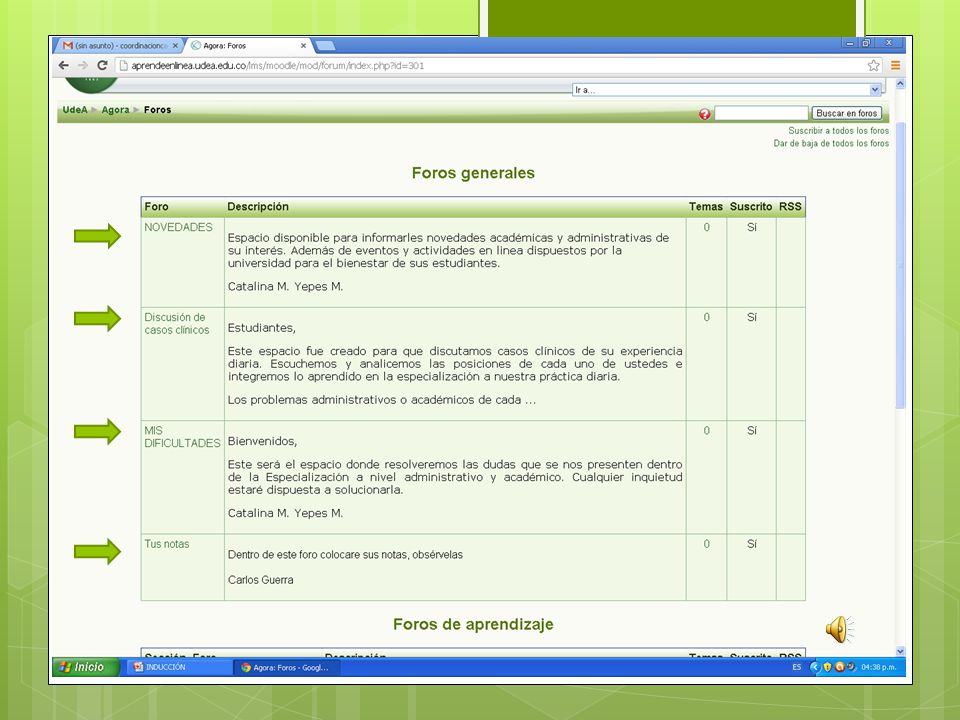Click the Temas column header
Screen dimensions: 960x720
706,206
